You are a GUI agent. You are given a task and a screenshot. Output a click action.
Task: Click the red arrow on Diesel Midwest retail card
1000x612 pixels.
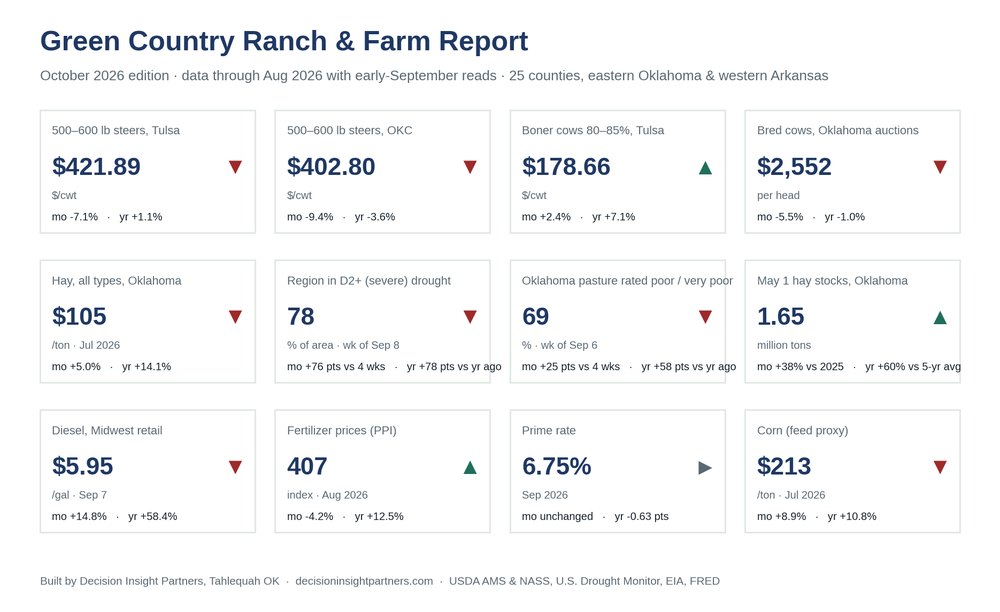coord(235,467)
